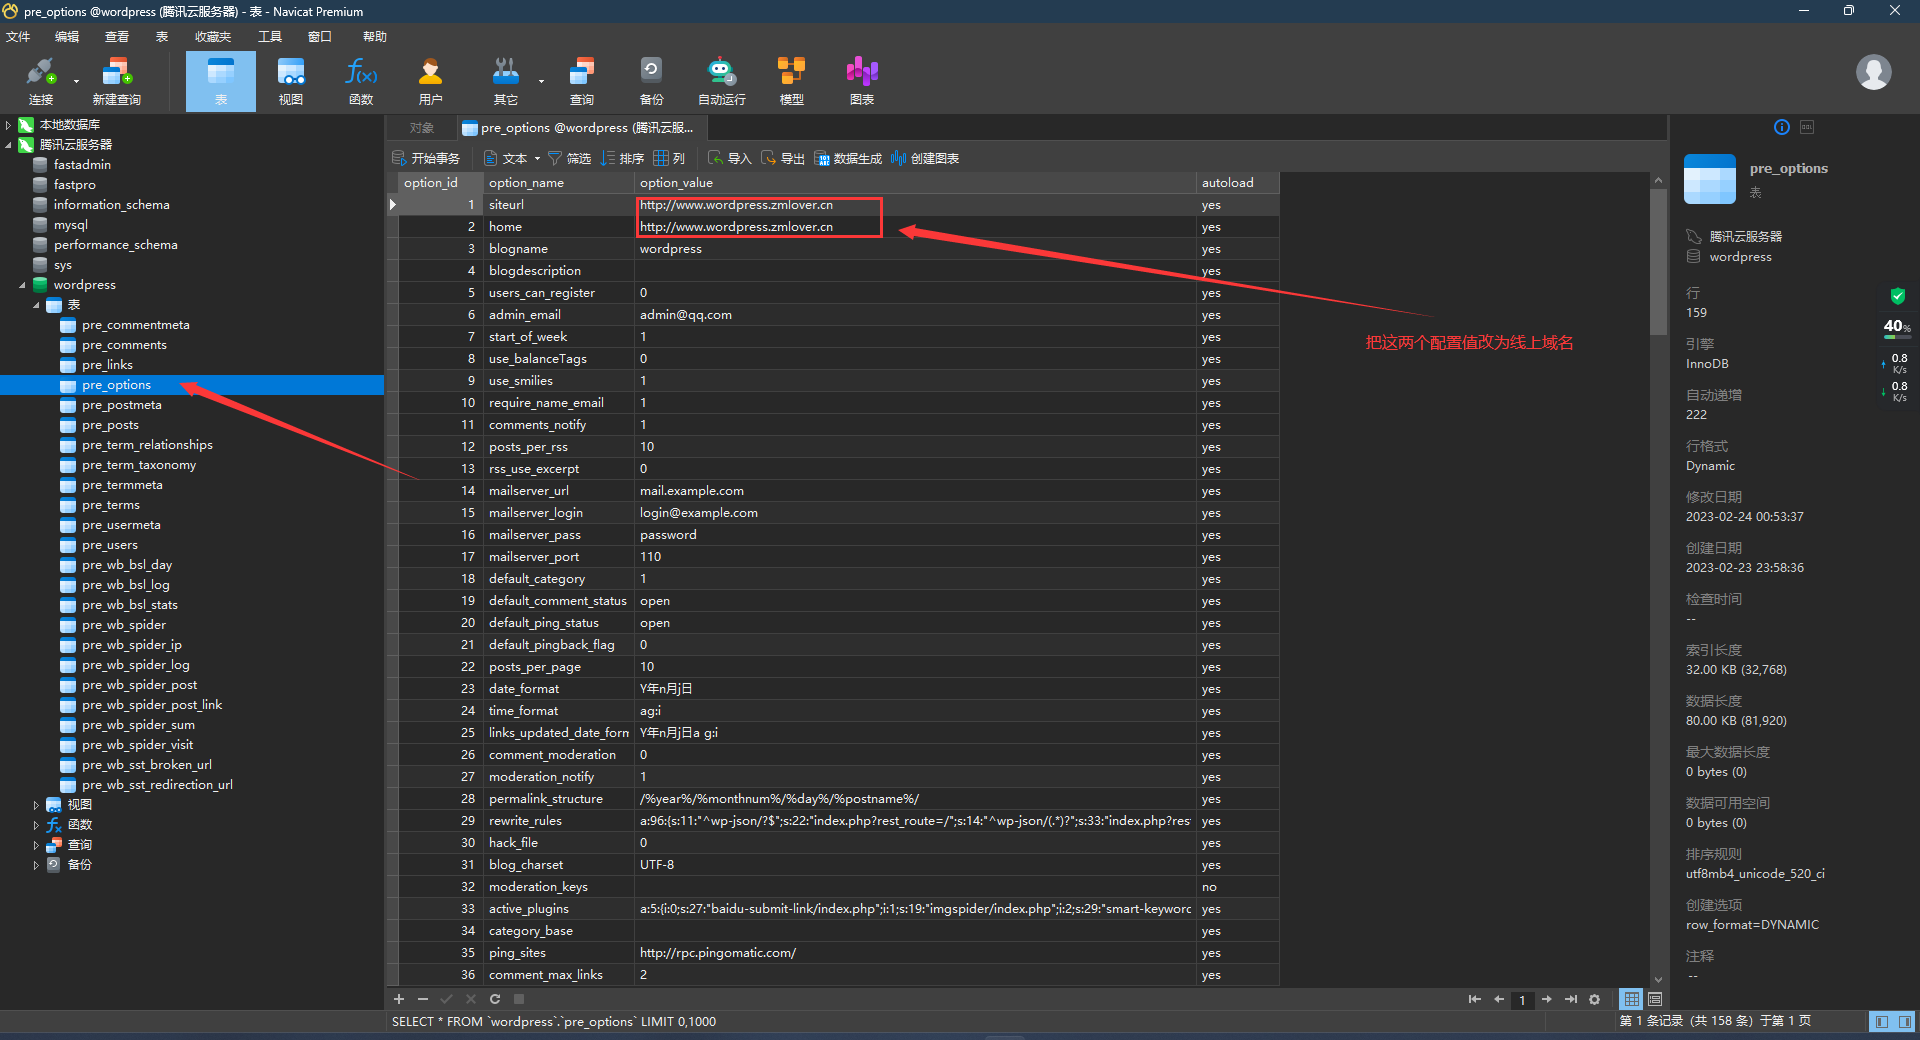The height and width of the screenshot is (1040, 1920).
Task: Switch to grid view mode
Action: (x=1631, y=999)
